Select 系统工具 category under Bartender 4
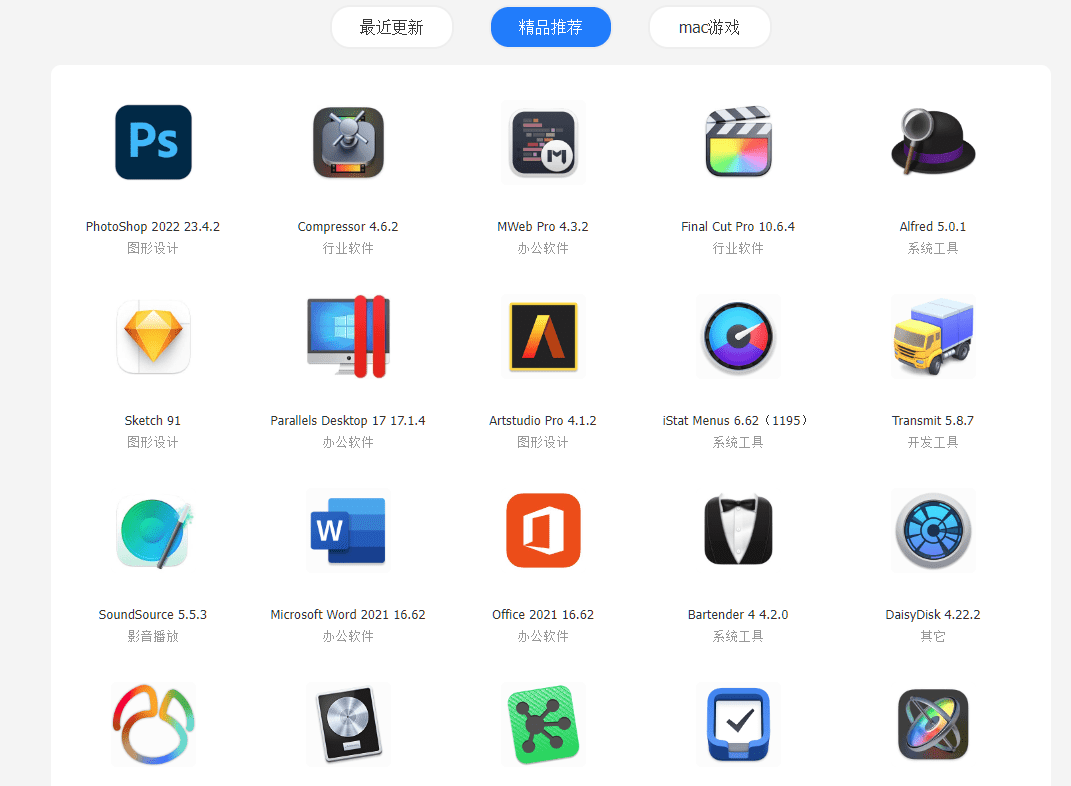This screenshot has width=1071, height=786. click(x=738, y=636)
